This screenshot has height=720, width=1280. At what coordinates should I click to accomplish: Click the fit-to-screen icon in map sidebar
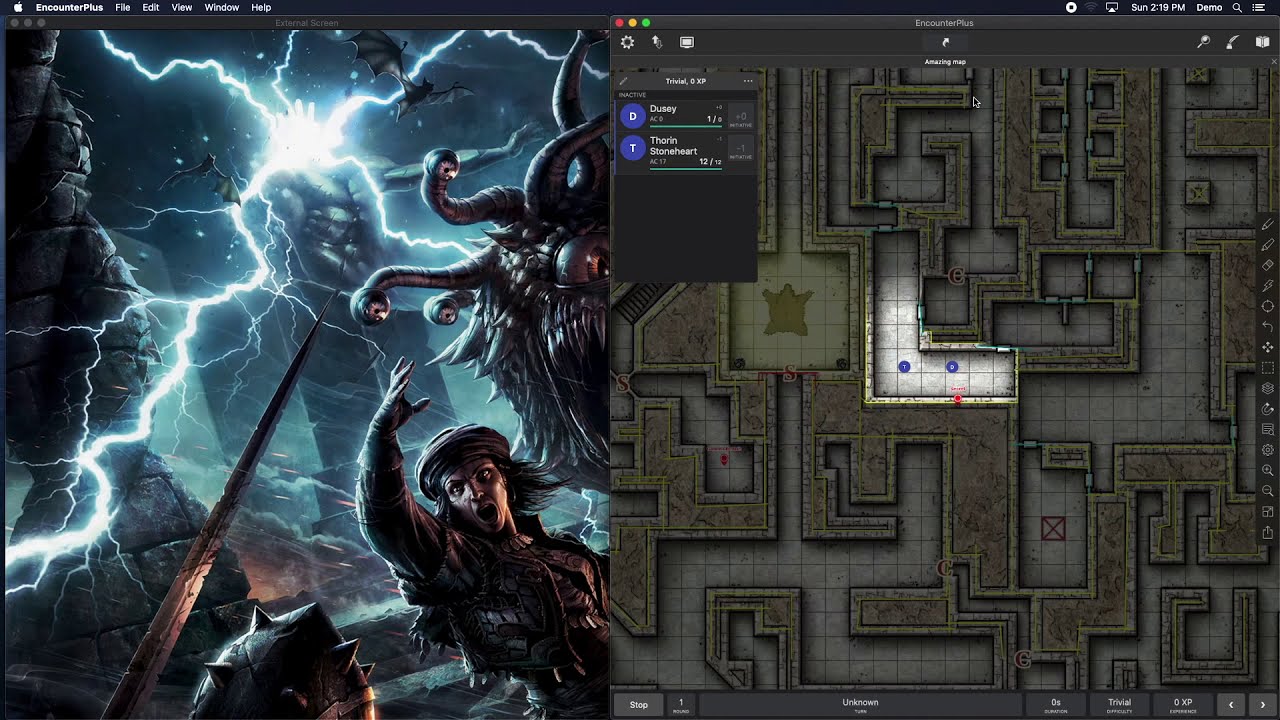[1268, 511]
